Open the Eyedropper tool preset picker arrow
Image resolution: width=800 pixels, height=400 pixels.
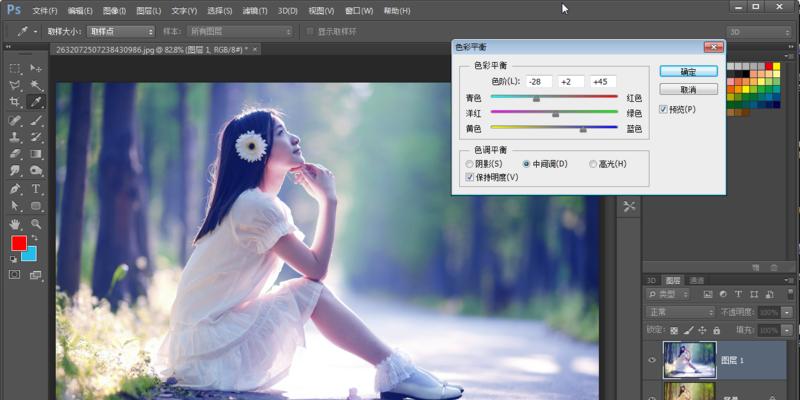coord(35,32)
